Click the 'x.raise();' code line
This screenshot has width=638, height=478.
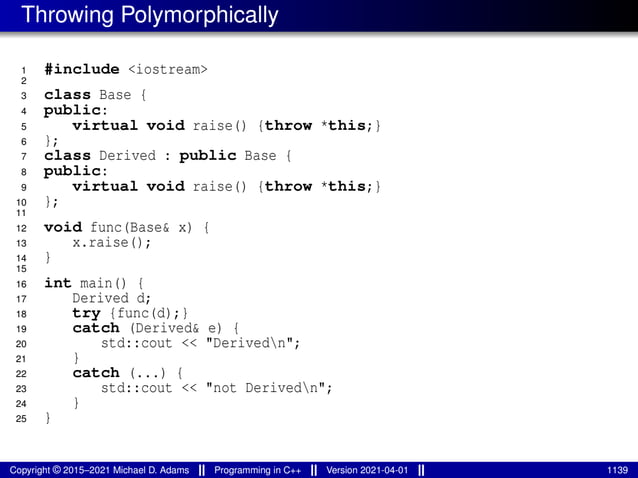click(111, 242)
